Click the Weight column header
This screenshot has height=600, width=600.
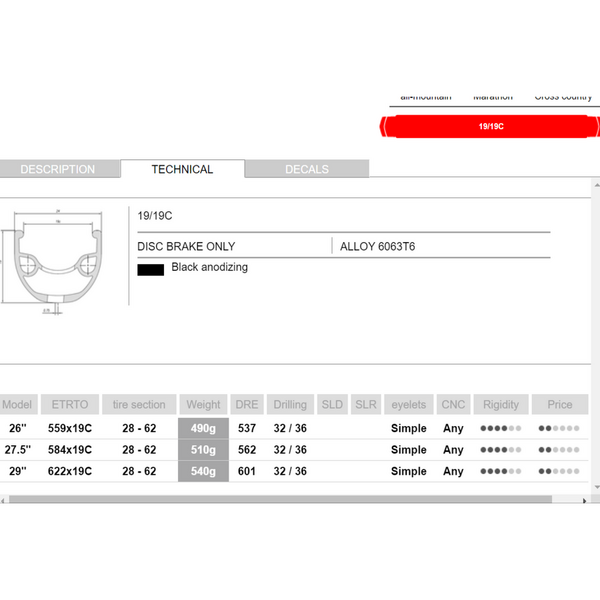pos(203,404)
